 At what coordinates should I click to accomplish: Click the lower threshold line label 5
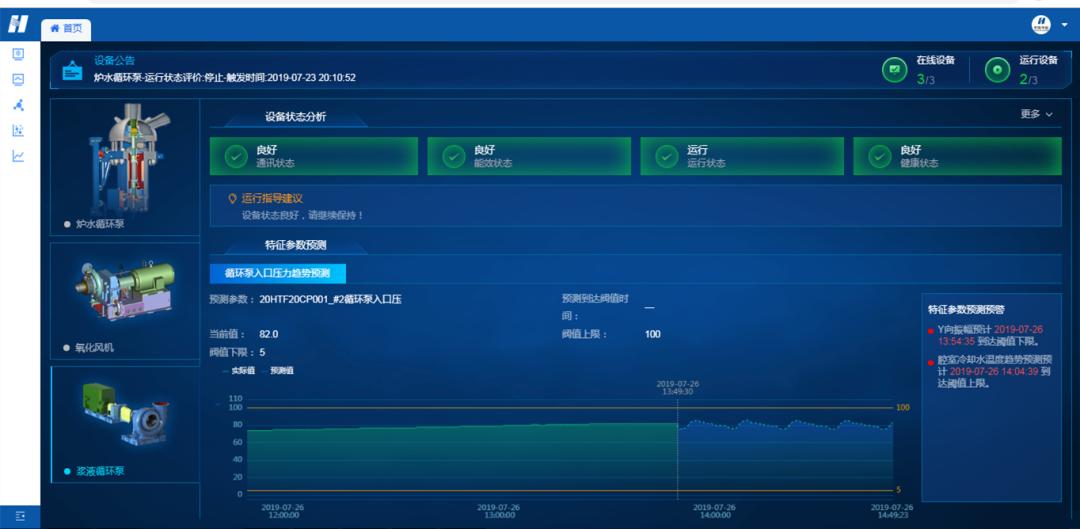[899, 490]
